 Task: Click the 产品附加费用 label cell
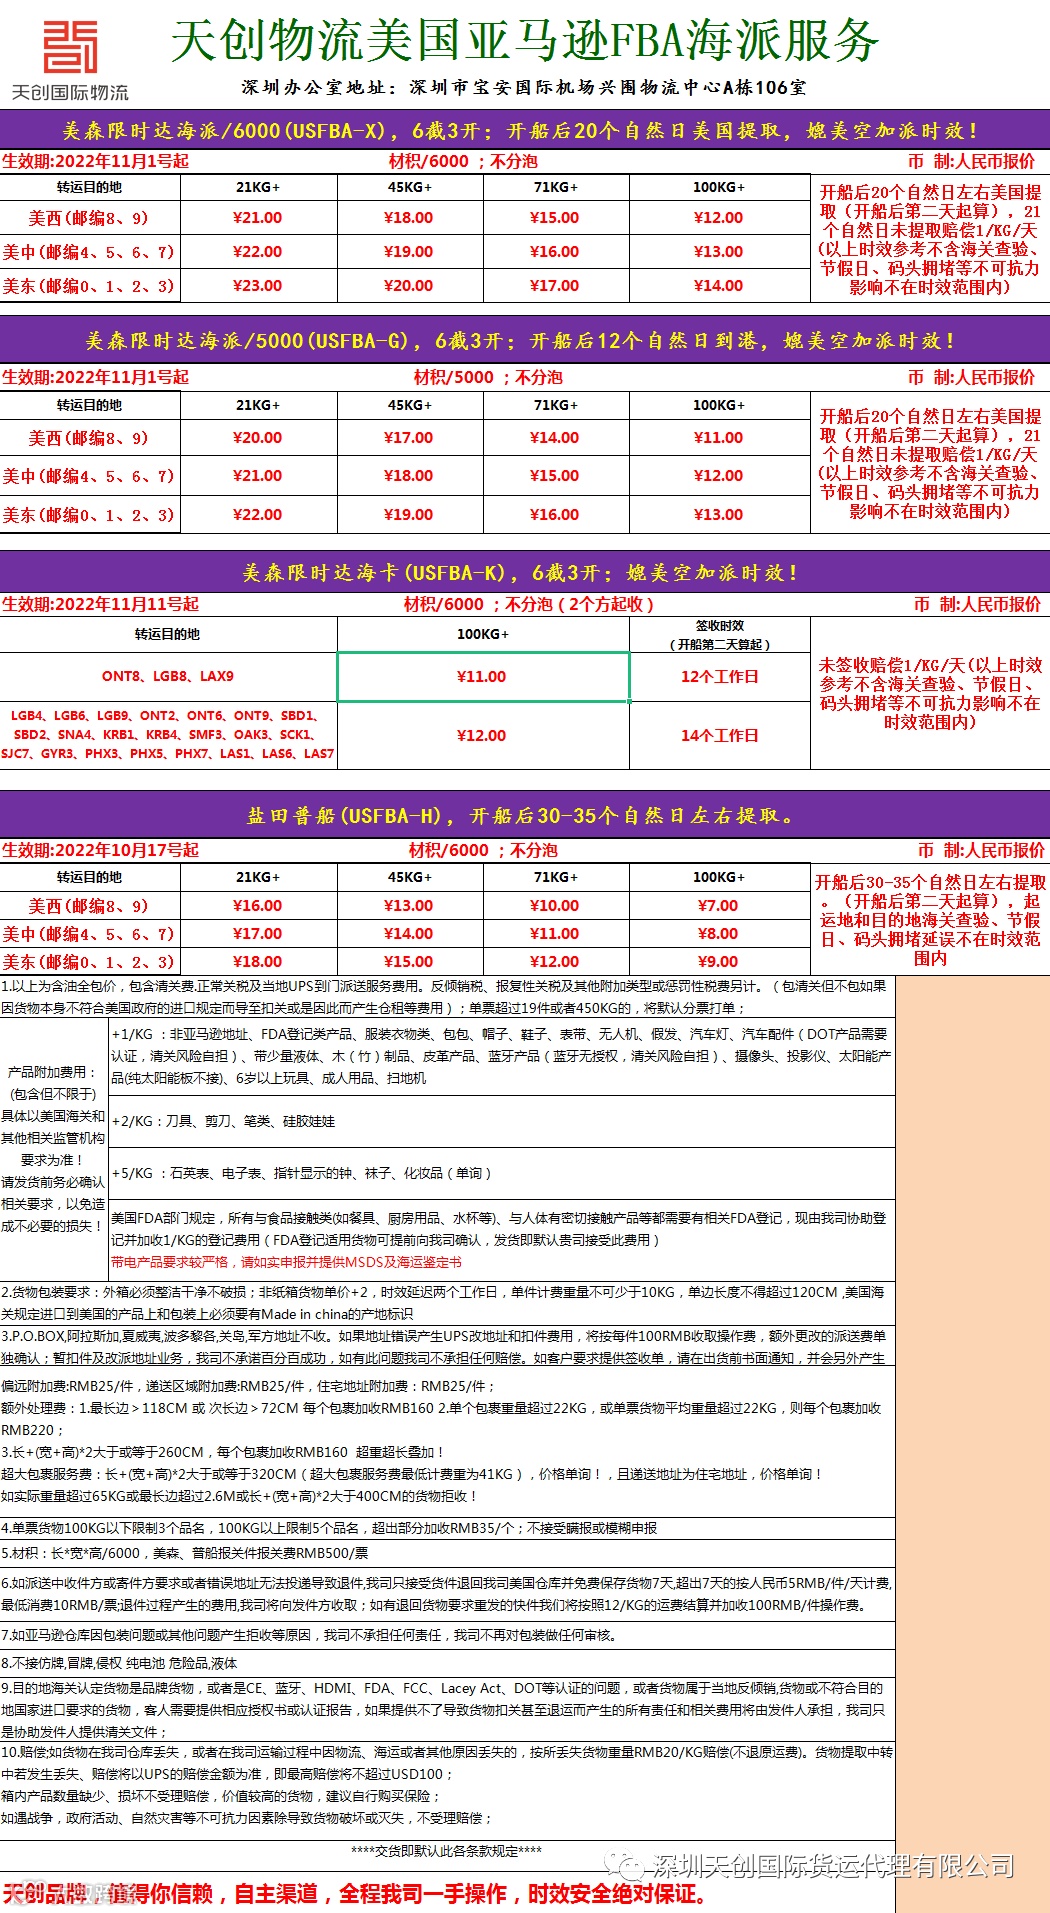coord(53,1148)
